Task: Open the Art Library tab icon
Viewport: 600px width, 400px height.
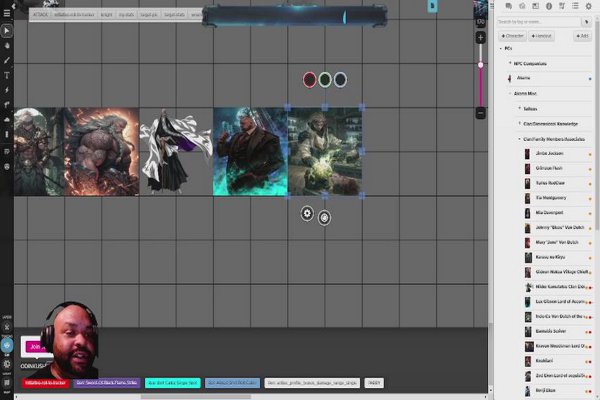Action: 522,6
